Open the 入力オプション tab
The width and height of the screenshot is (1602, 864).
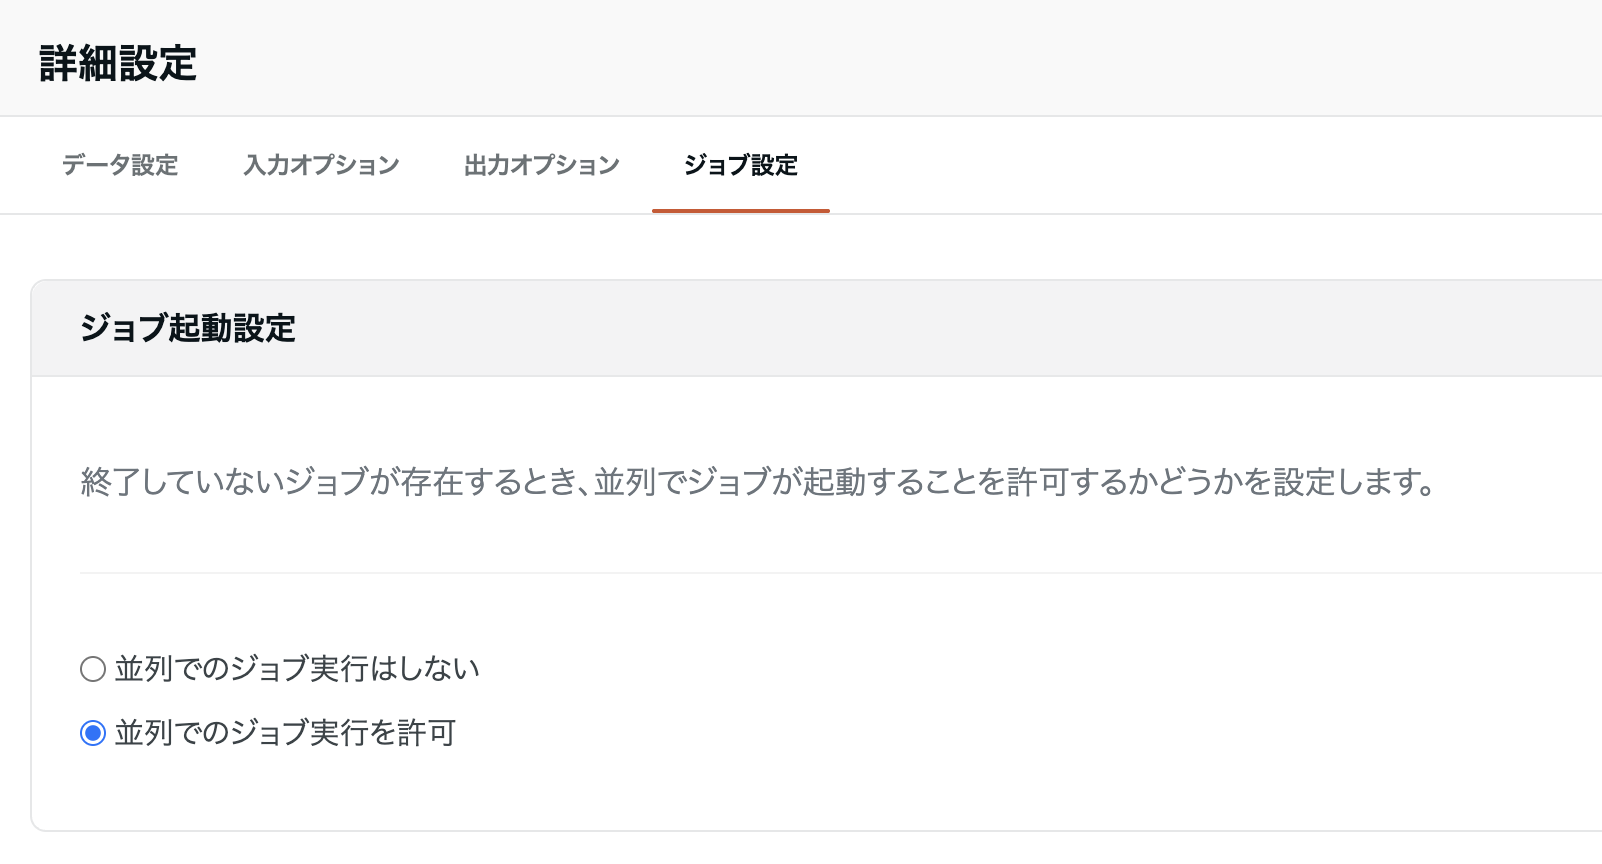point(320,165)
